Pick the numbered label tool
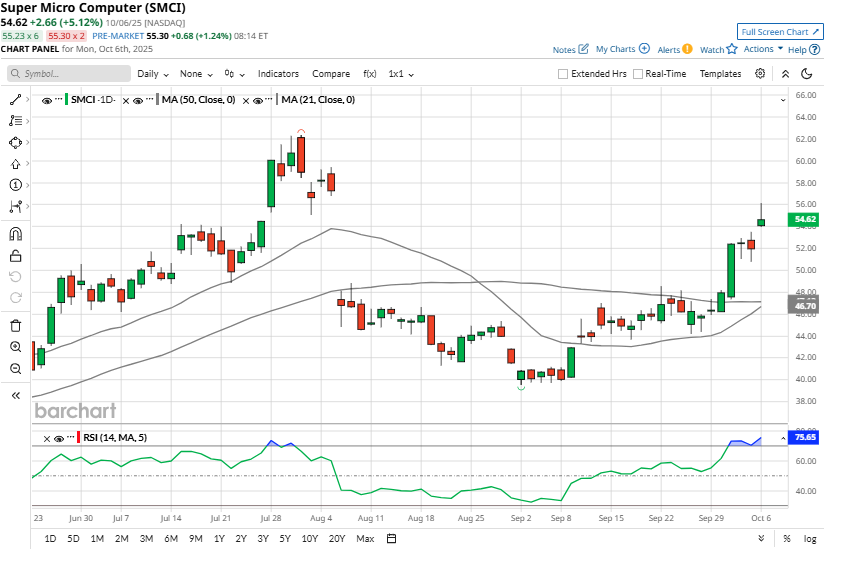Screen dimensions: 852x583 [x=15, y=185]
